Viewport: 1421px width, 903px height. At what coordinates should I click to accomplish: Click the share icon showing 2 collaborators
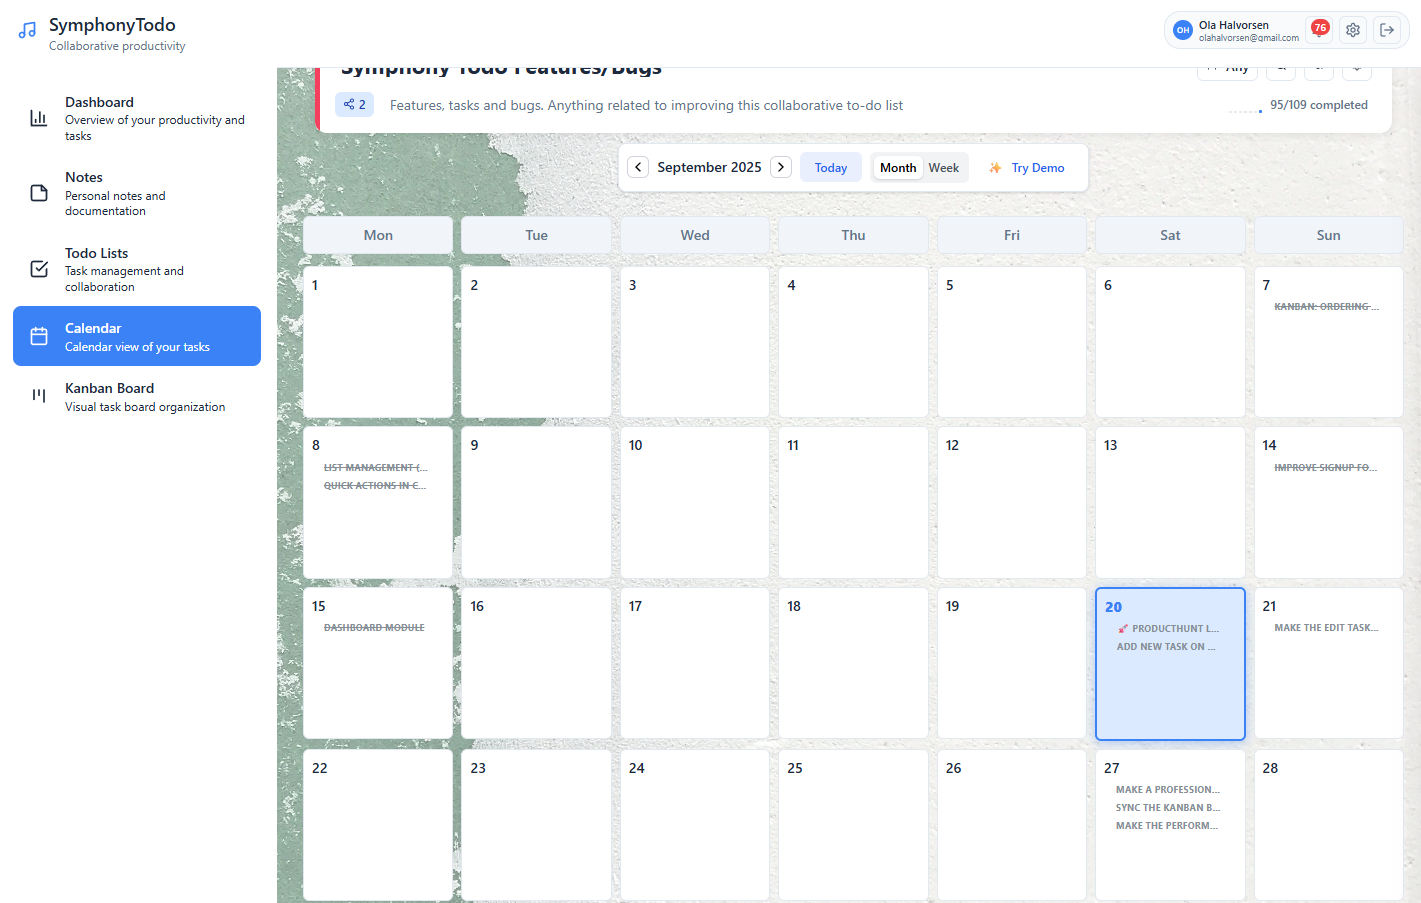(354, 104)
